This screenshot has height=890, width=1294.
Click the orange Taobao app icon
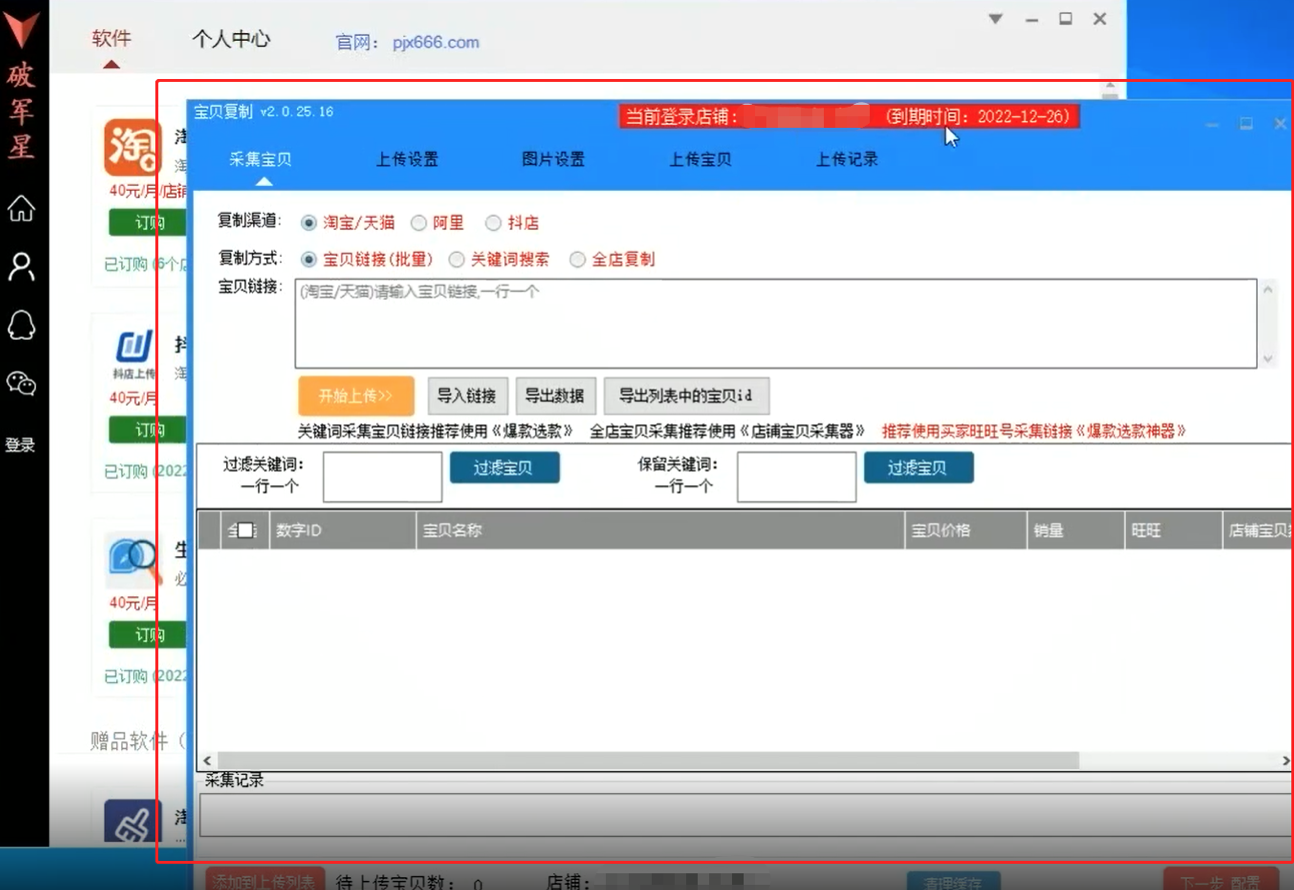coord(132,147)
